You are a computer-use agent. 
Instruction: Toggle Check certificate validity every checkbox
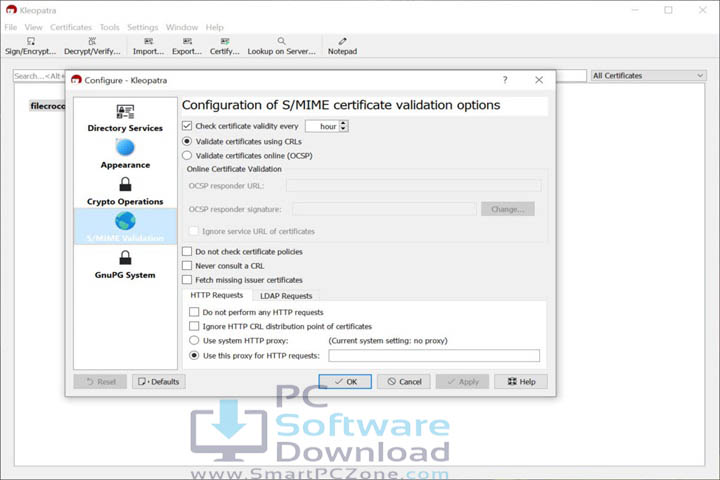coord(187,125)
